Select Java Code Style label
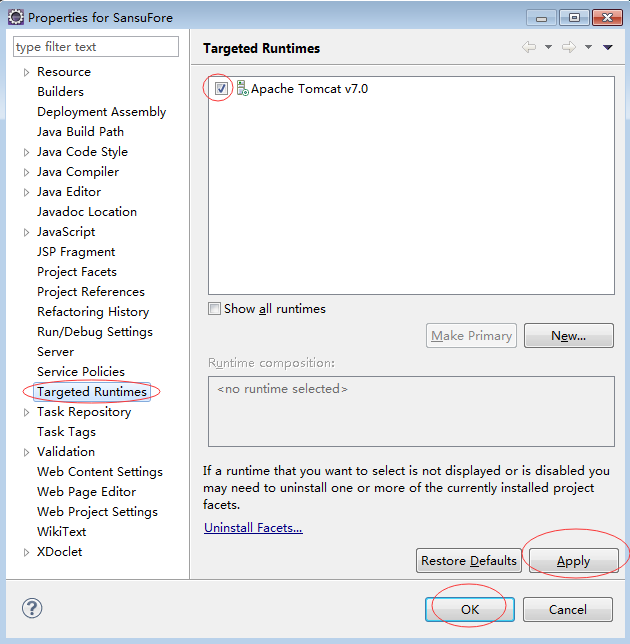This screenshot has height=644, width=630. [x=83, y=152]
